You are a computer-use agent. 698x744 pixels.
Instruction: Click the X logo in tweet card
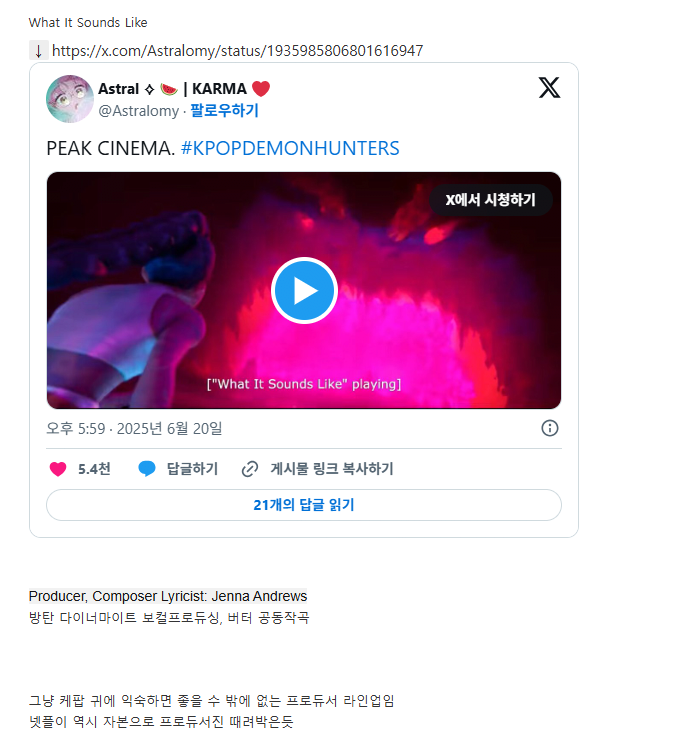549,88
